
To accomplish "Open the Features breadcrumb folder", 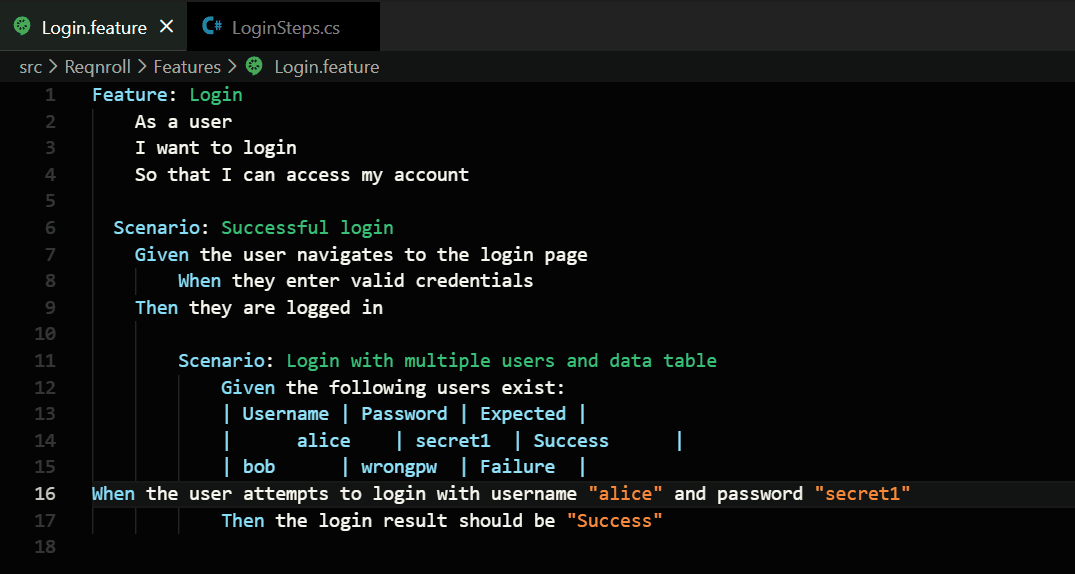I will [x=187, y=67].
